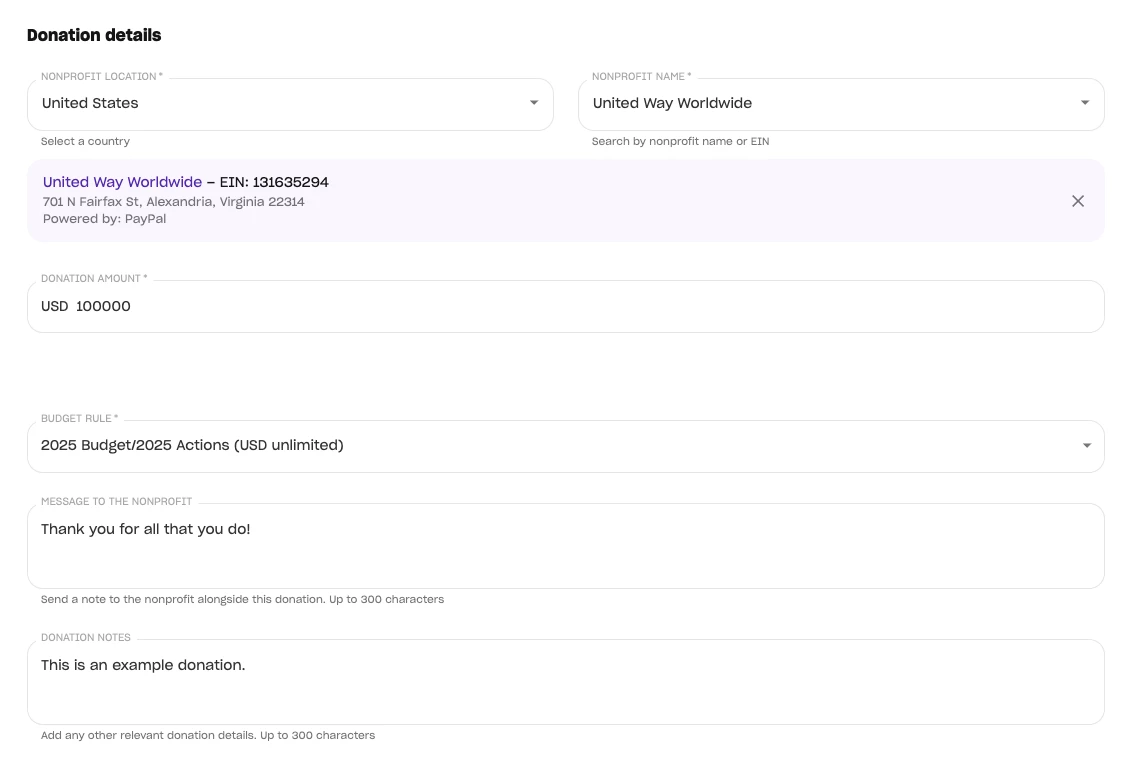Open the United Way Worldwide link
Viewport: 1126px width, 765px height.
click(122, 182)
